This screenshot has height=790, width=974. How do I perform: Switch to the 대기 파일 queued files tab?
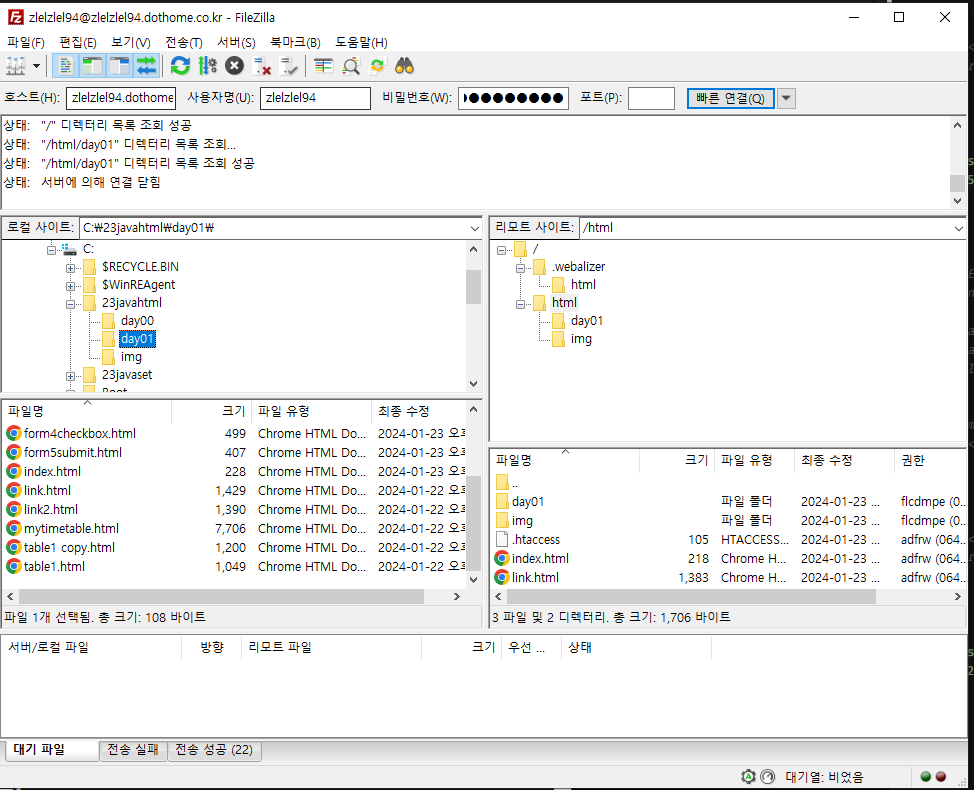(51, 750)
